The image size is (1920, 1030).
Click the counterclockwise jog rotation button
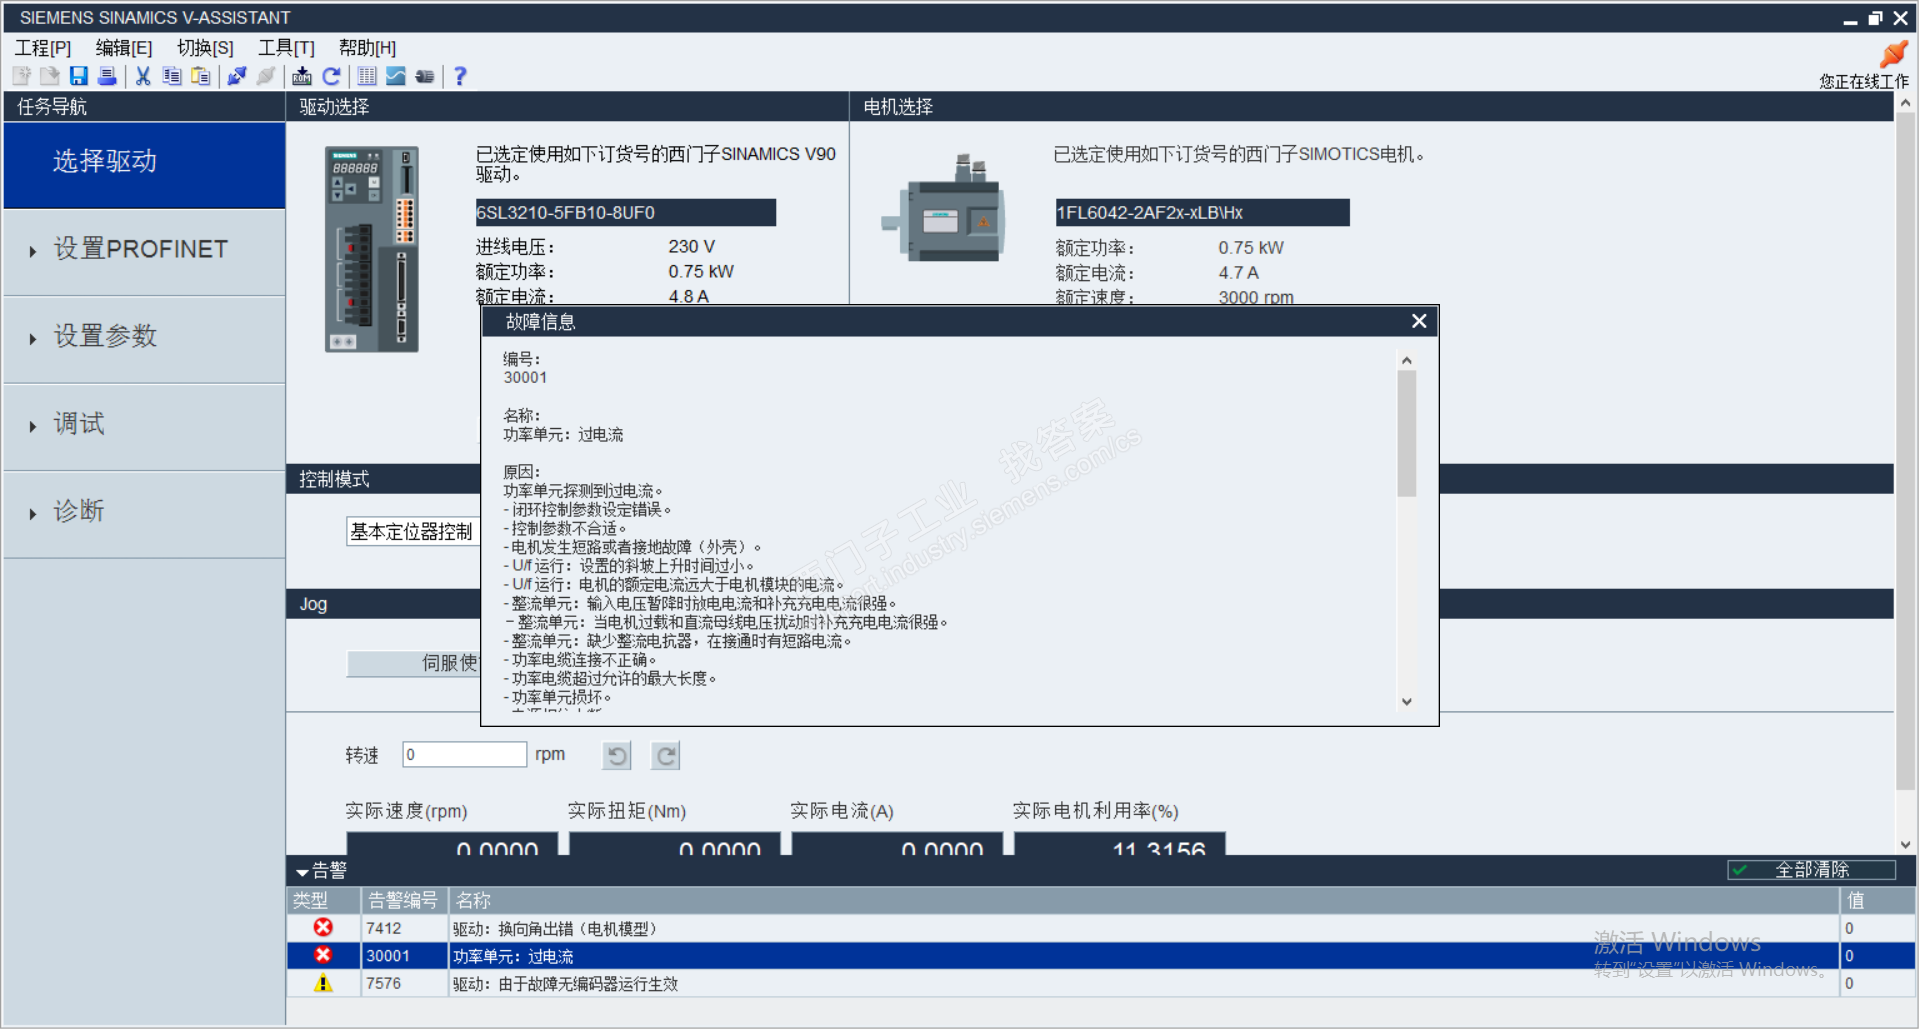[x=617, y=756]
